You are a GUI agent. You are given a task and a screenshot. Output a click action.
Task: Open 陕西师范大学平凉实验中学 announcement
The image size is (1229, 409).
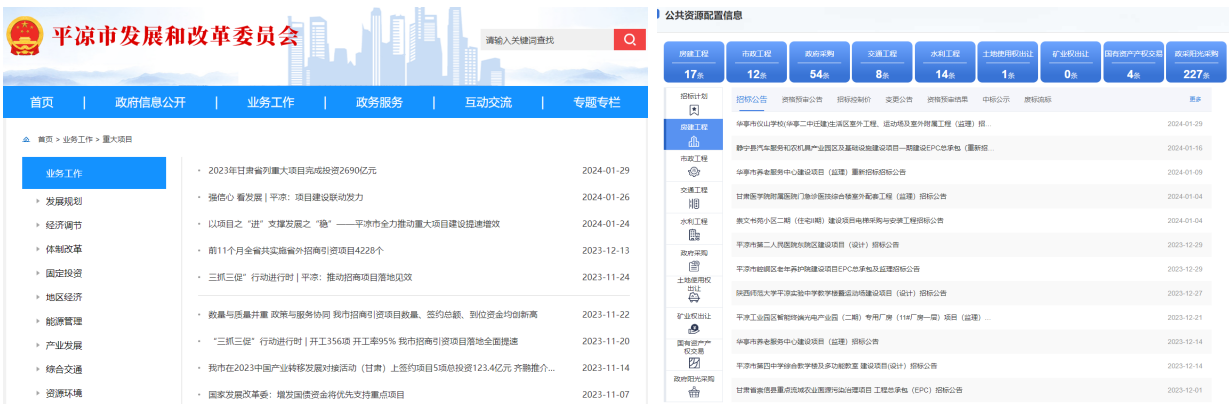pos(840,293)
